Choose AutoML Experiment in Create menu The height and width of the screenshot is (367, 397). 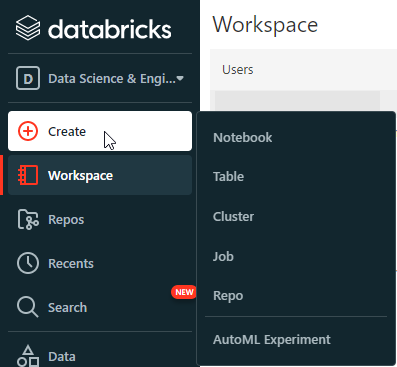272,339
